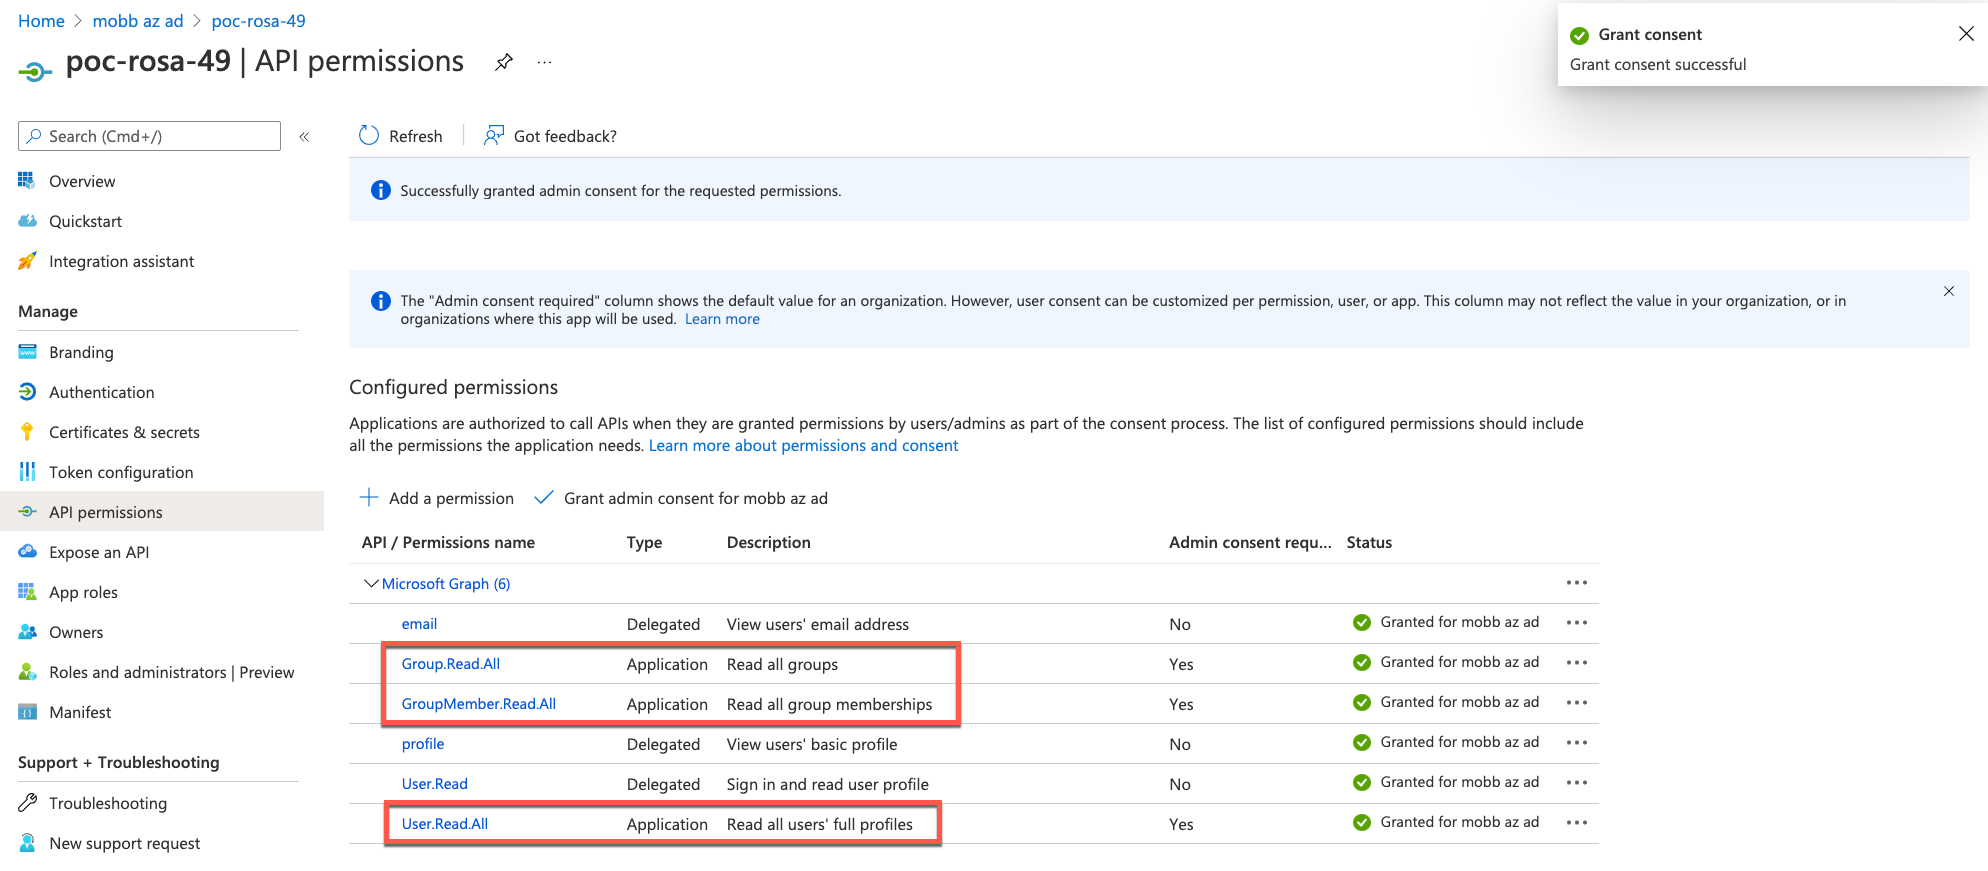Click the New support request person icon
This screenshot has height=871, width=1988.
[x=27, y=842]
